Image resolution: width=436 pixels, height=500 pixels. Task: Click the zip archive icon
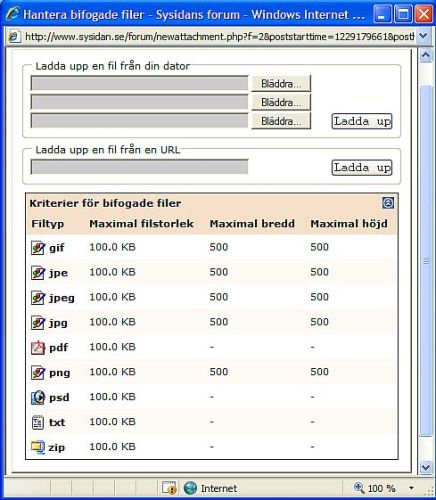(x=38, y=447)
